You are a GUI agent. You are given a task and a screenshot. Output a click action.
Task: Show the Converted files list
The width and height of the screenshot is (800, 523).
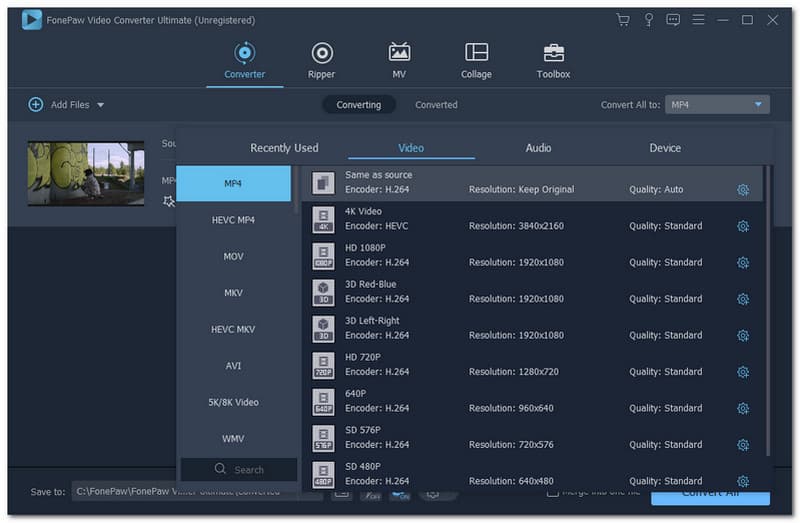[x=436, y=105]
